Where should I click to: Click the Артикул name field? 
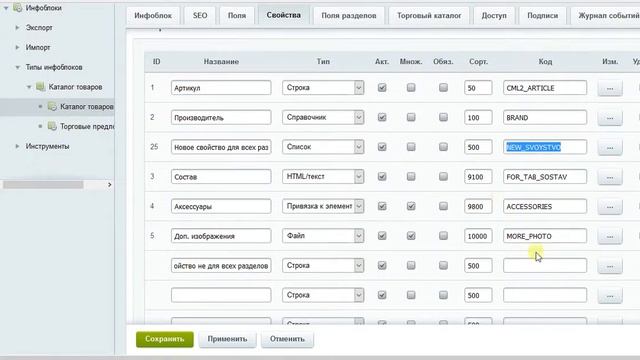tap(221, 88)
